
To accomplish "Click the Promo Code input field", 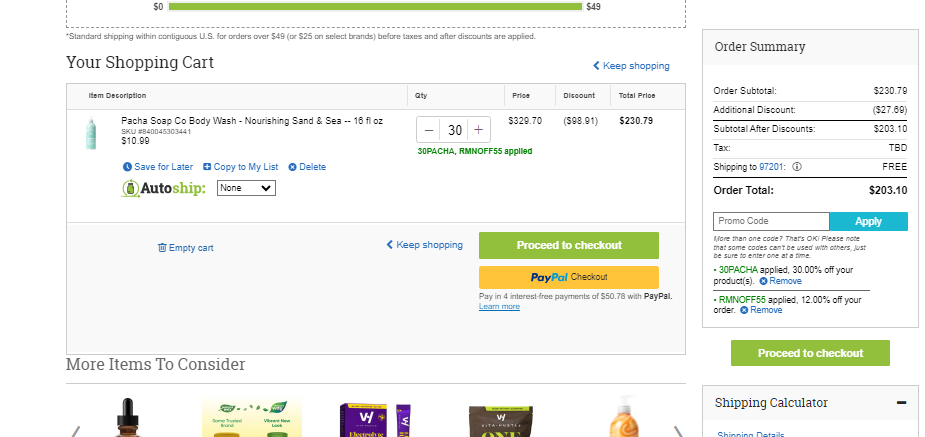I will click(772, 221).
